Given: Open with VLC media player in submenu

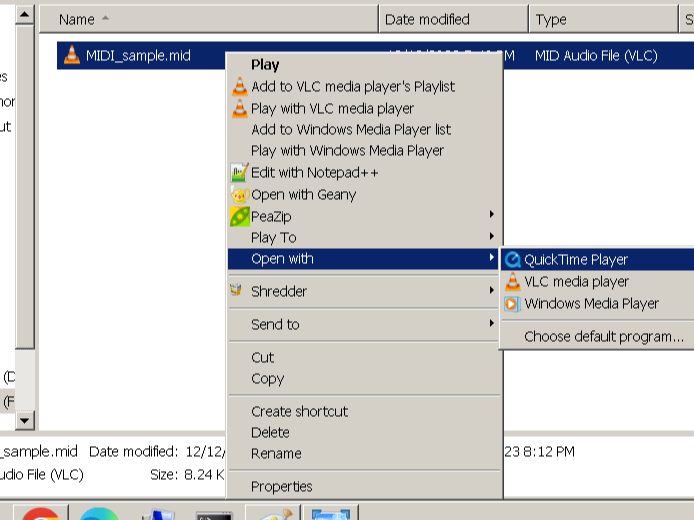Looking at the screenshot, I should (598, 281).
